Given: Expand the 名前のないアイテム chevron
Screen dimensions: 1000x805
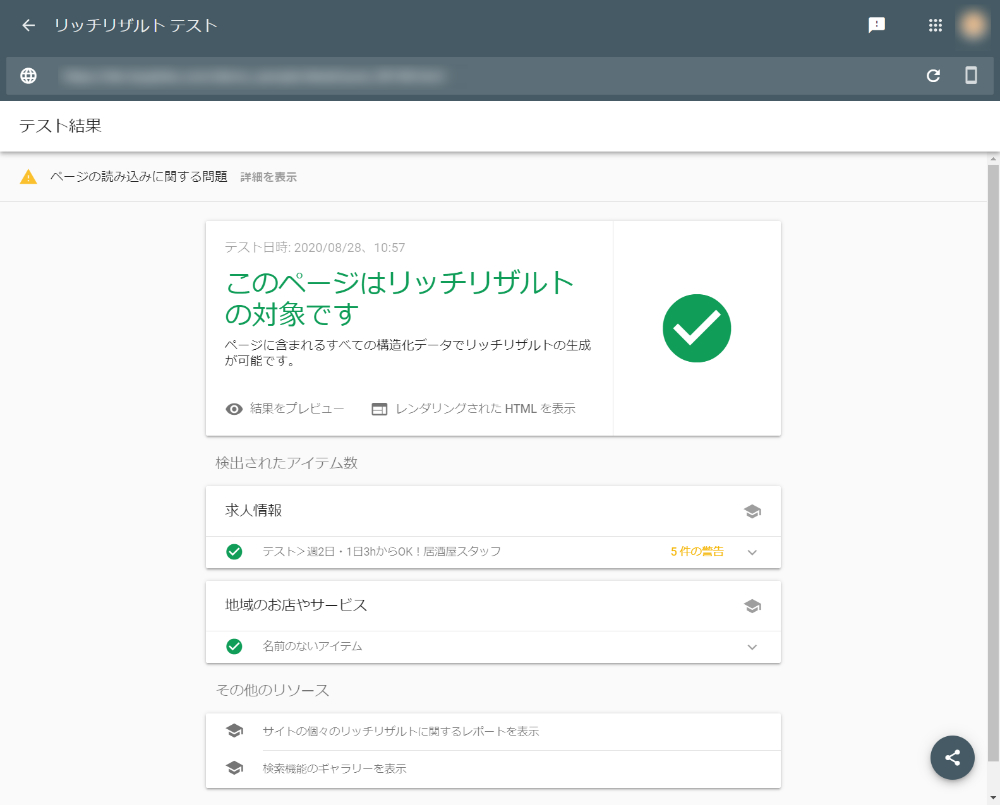Looking at the screenshot, I should 753,647.
